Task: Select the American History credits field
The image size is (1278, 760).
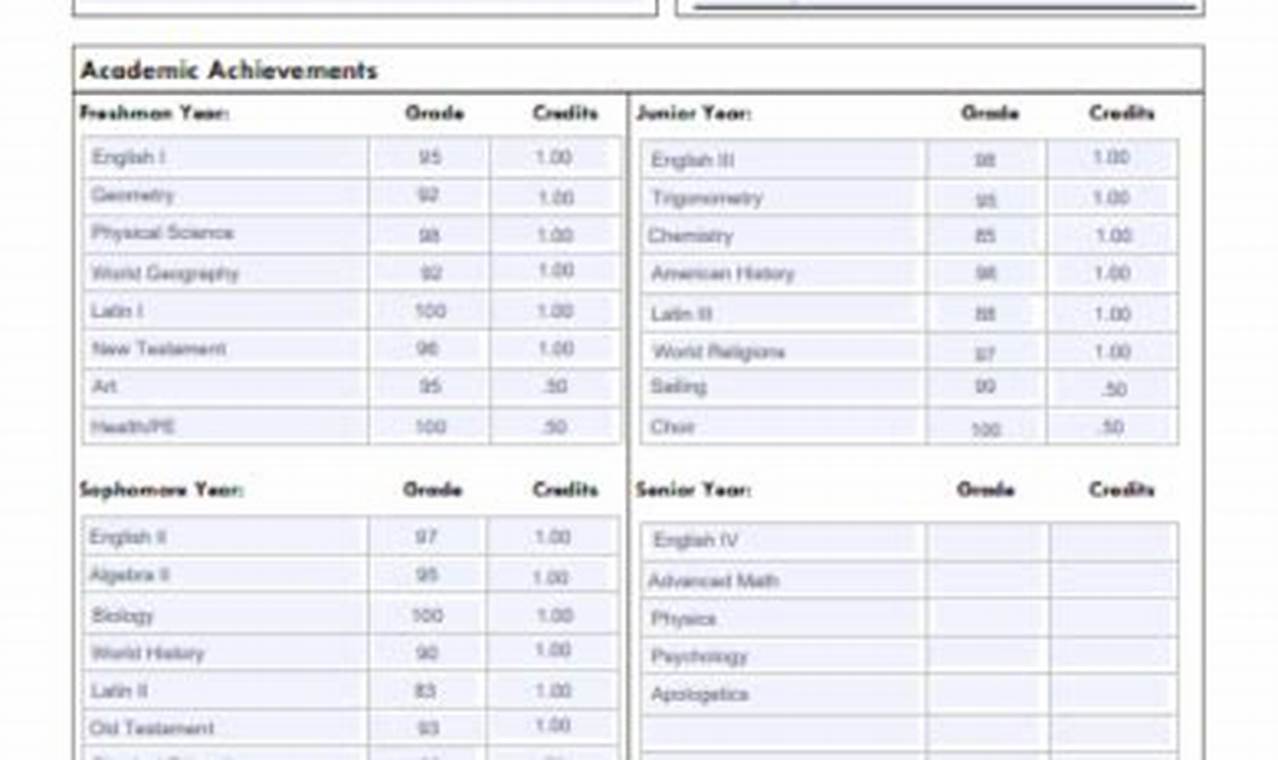Action: tap(1111, 274)
